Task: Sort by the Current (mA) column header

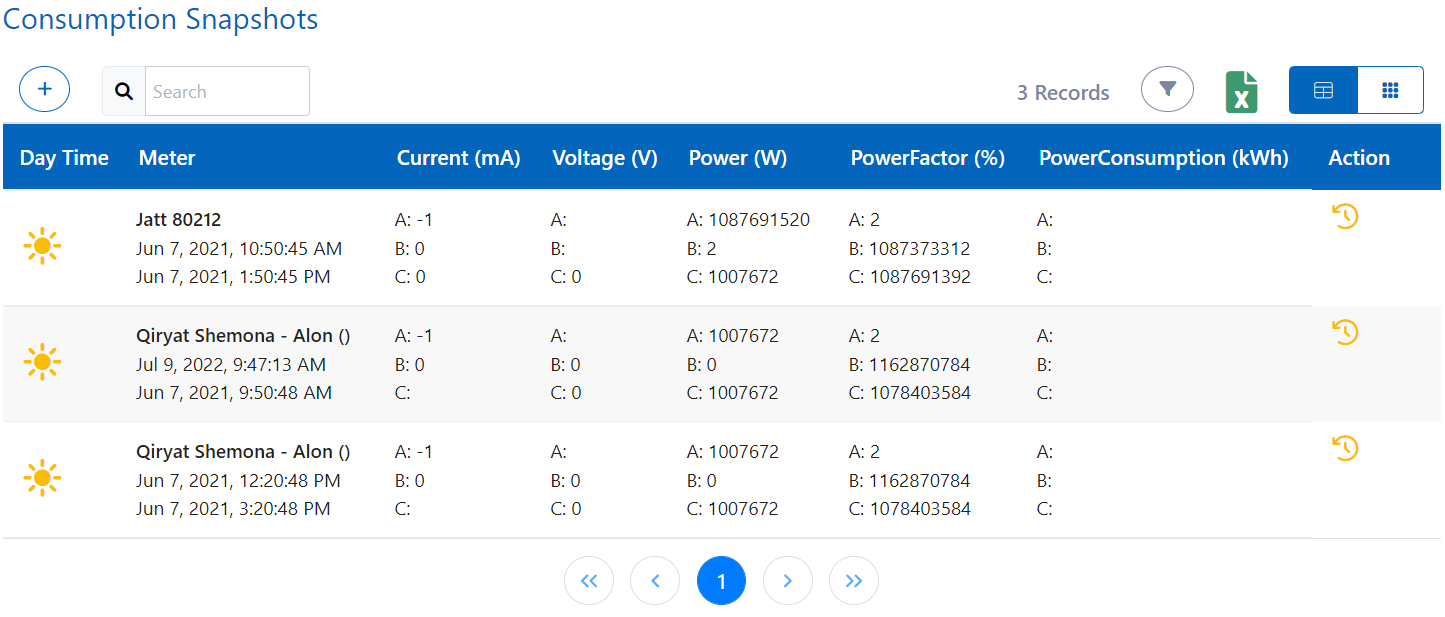Action: coord(458,158)
